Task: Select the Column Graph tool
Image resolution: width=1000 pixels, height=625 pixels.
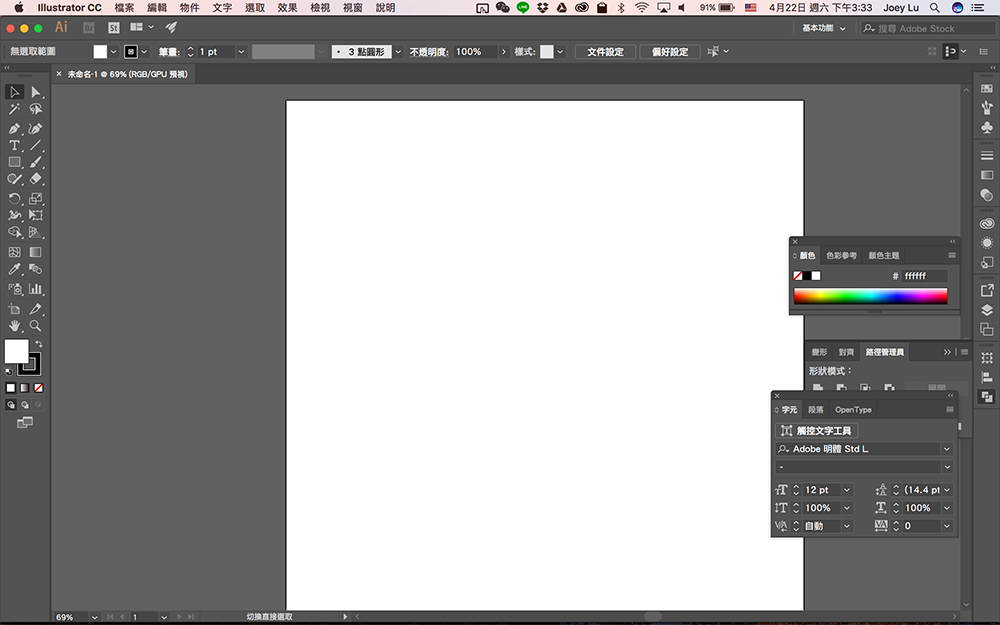Action: [x=36, y=289]
